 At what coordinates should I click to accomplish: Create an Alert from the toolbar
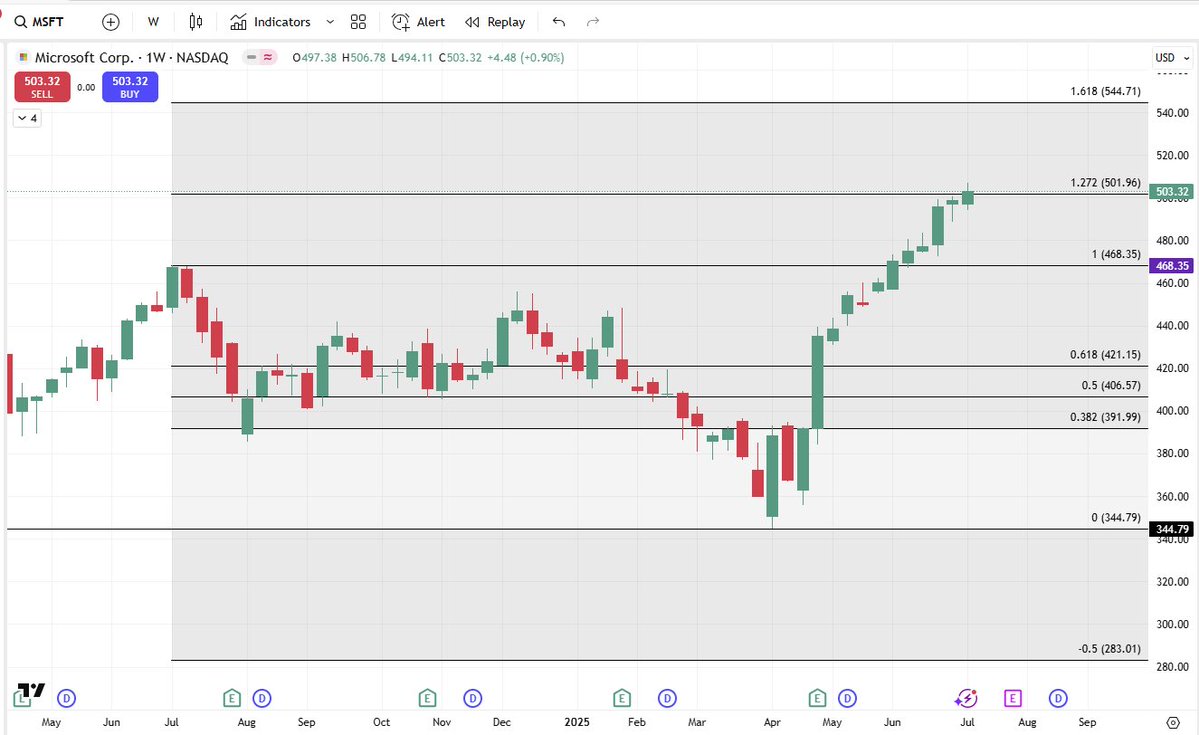click(x=418, y=21)
